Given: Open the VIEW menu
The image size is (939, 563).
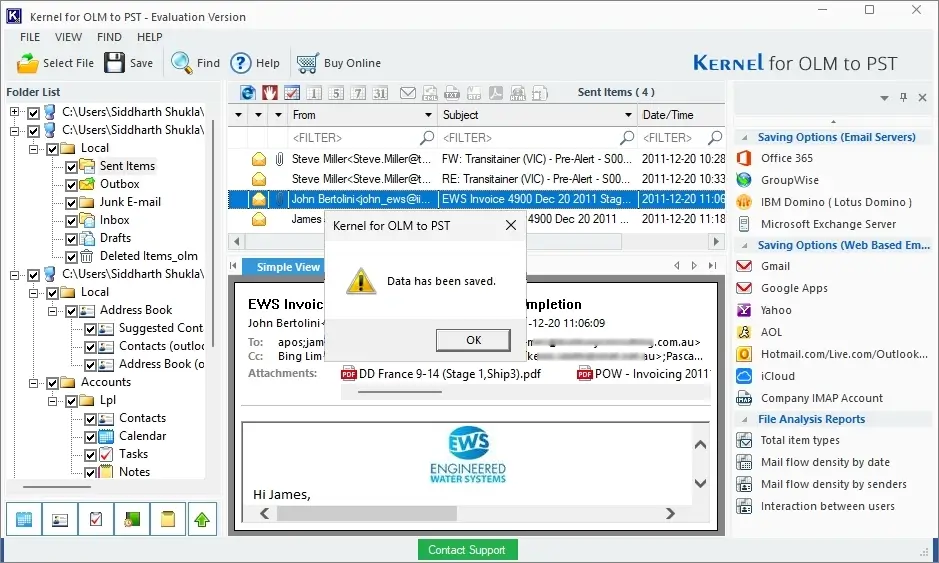Looking at the screenshot, I should [x=68, y=37].
